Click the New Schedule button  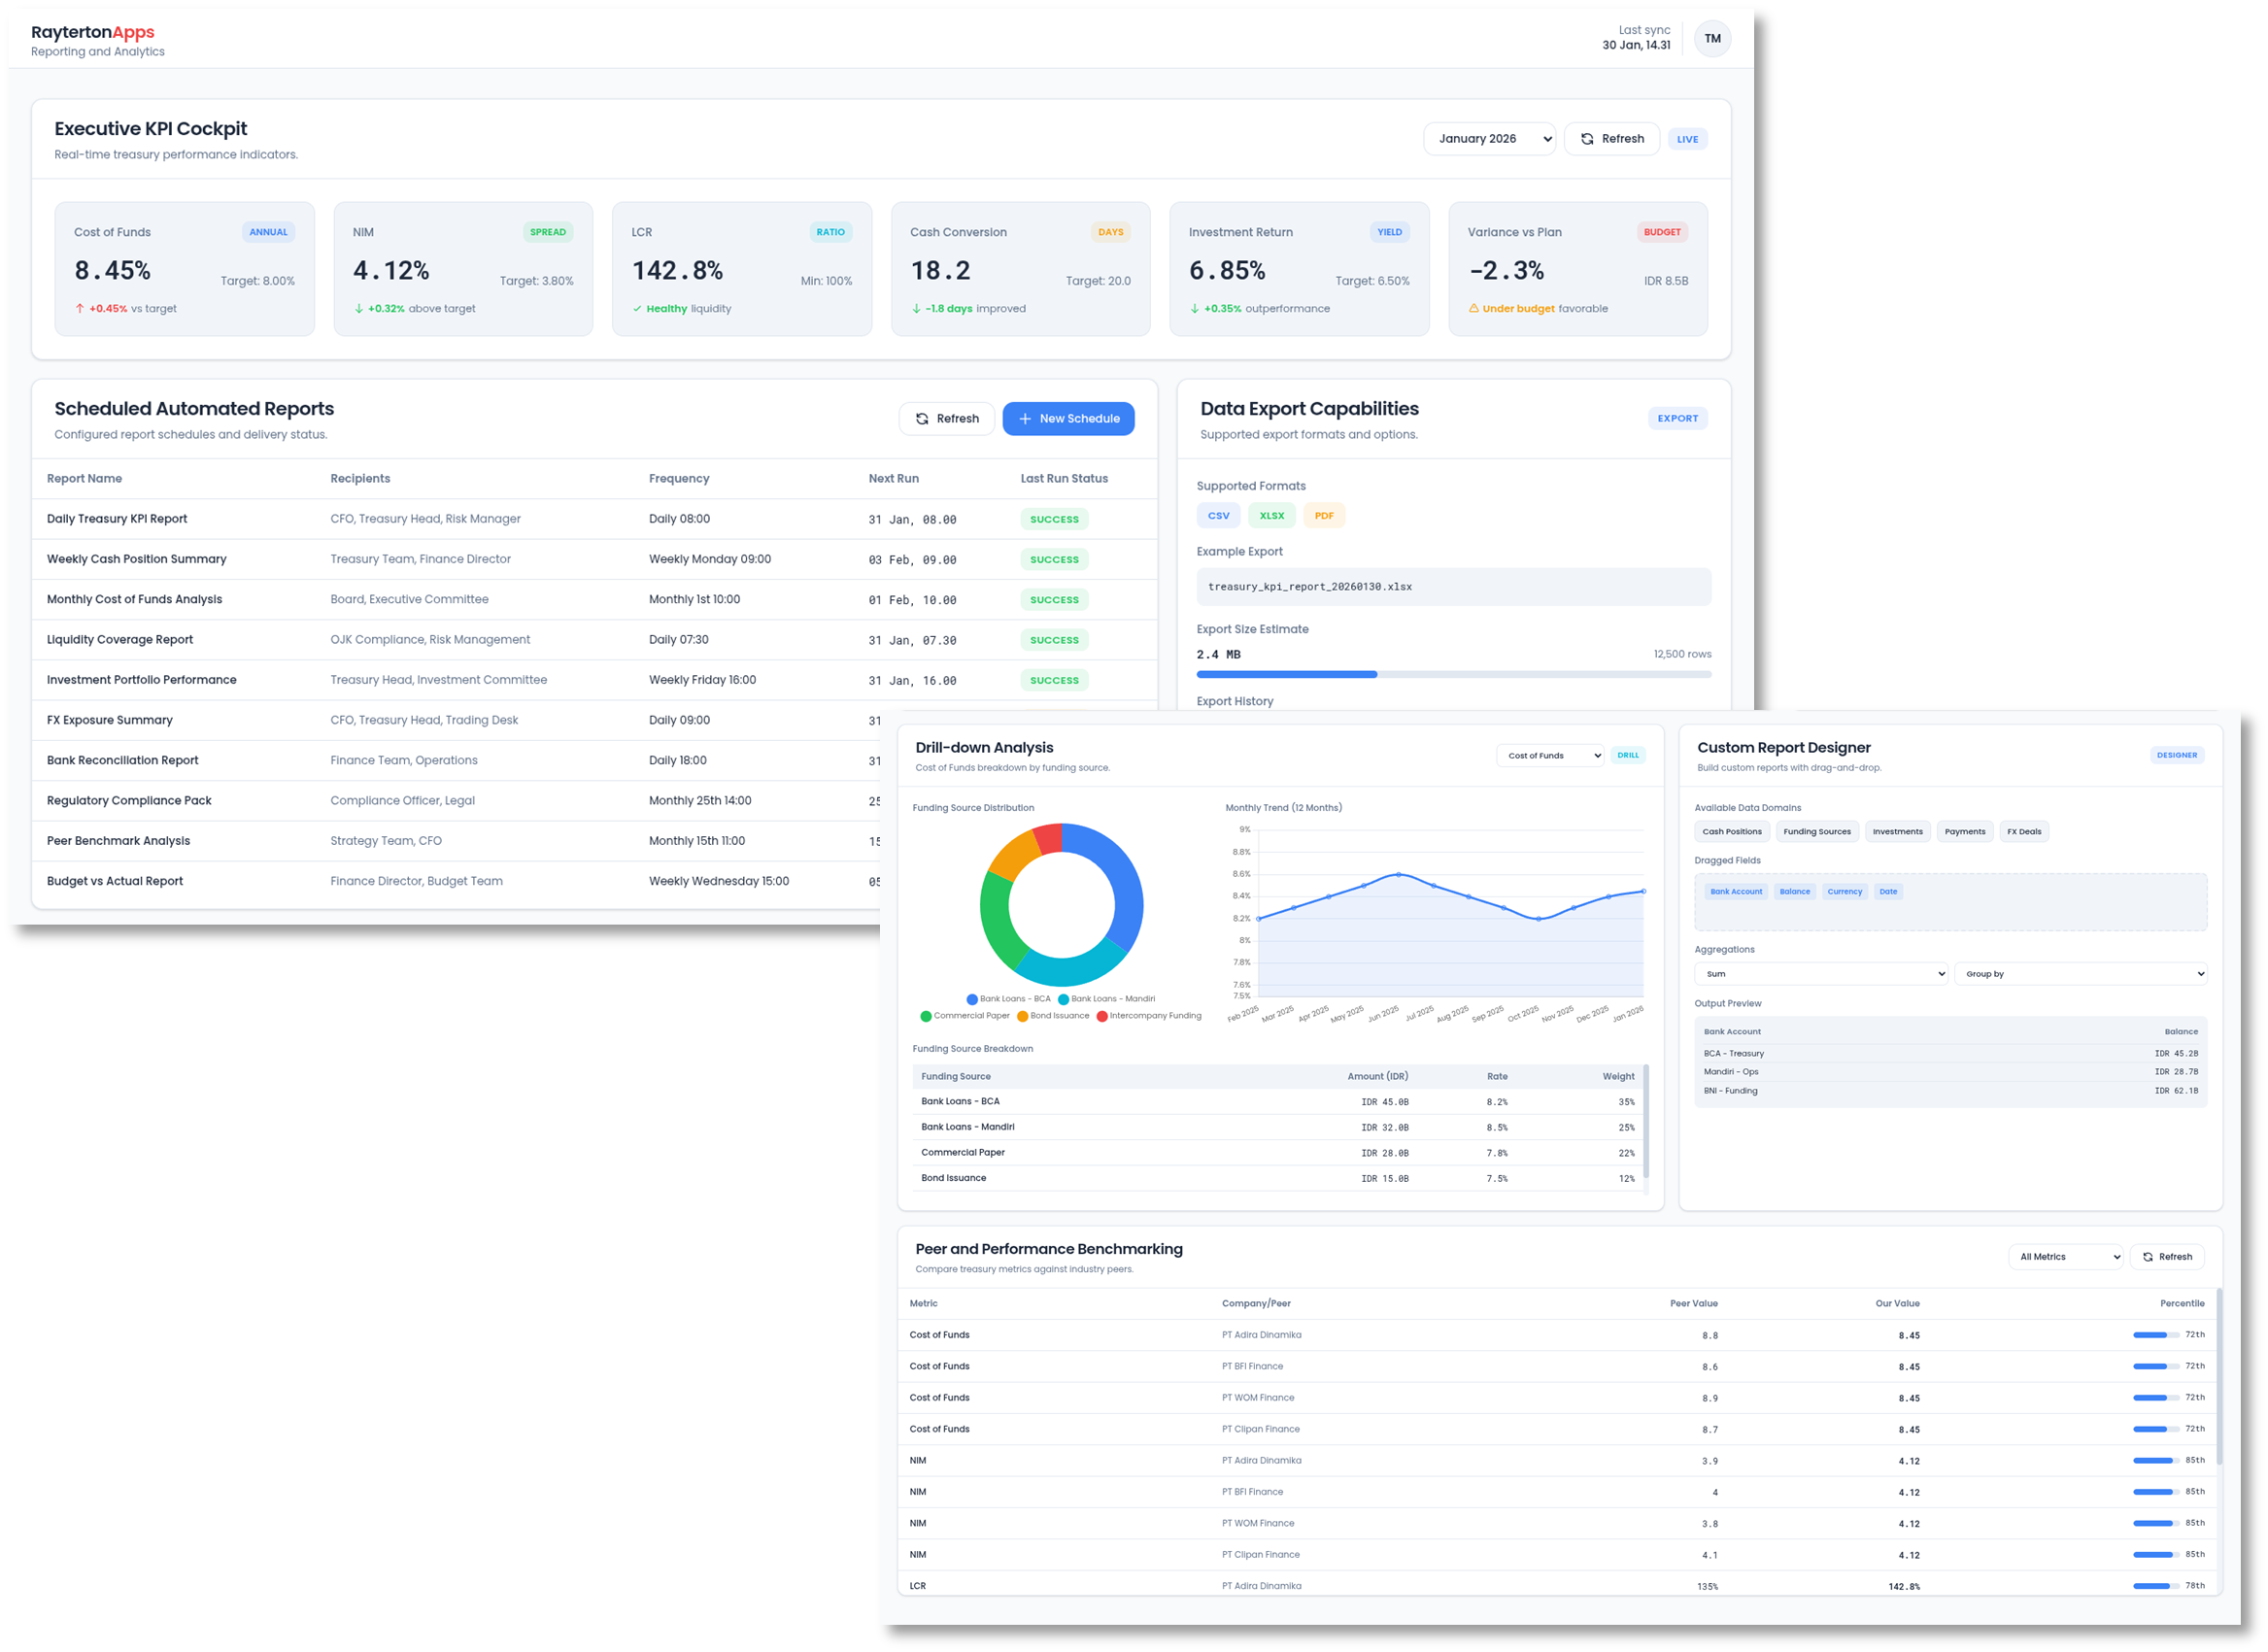pyautogui.click(x=1068, y=418)
